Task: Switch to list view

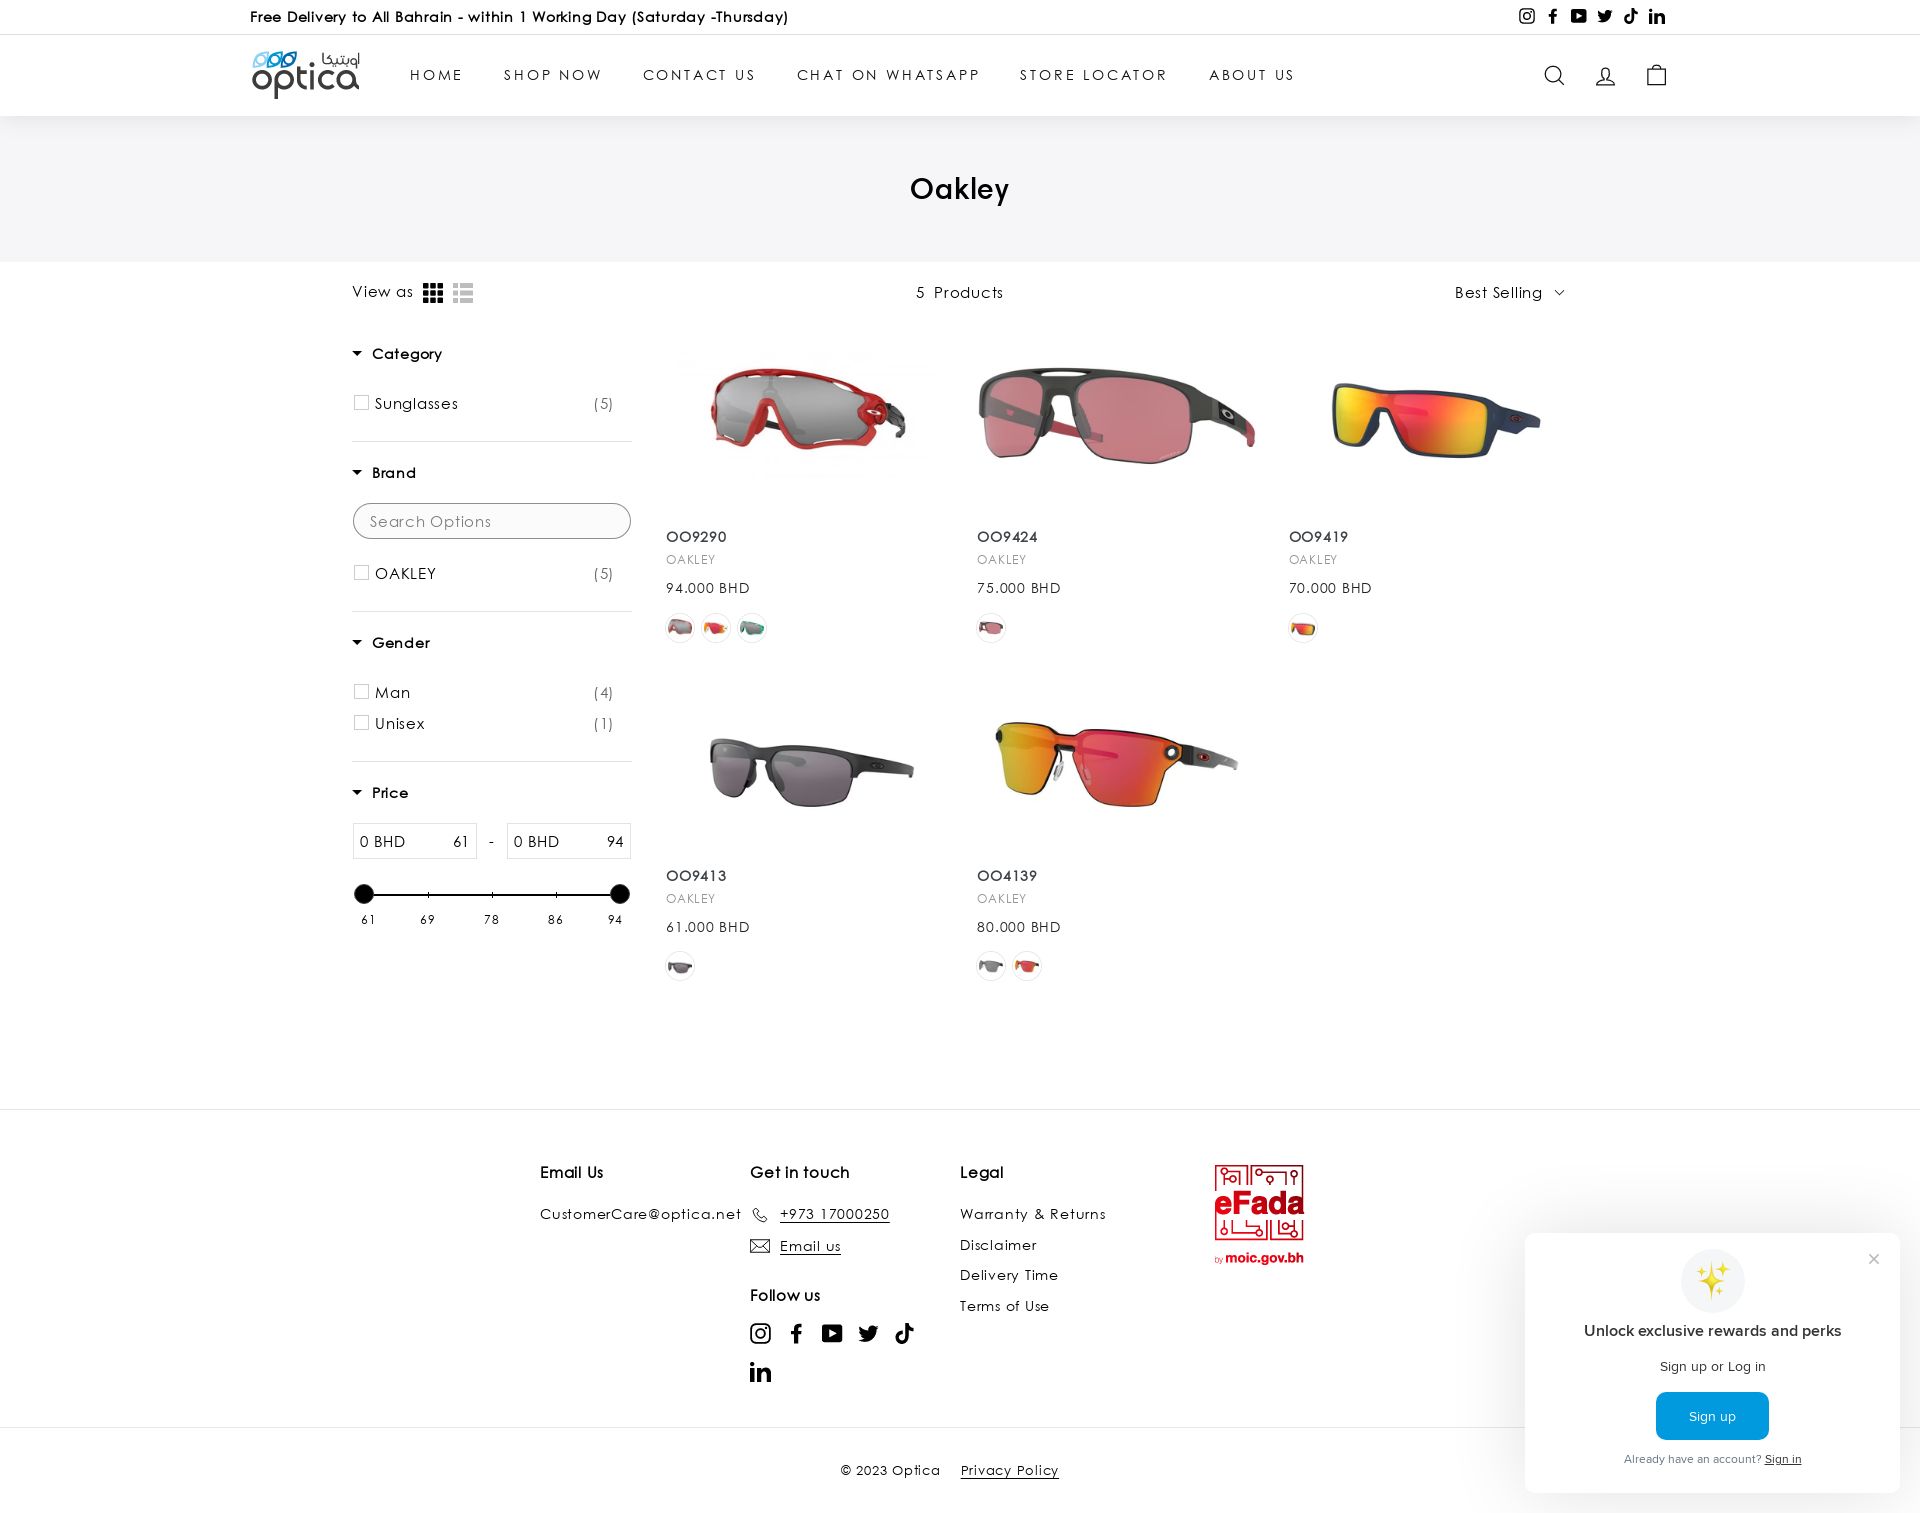Action: (x=463, y=293)
